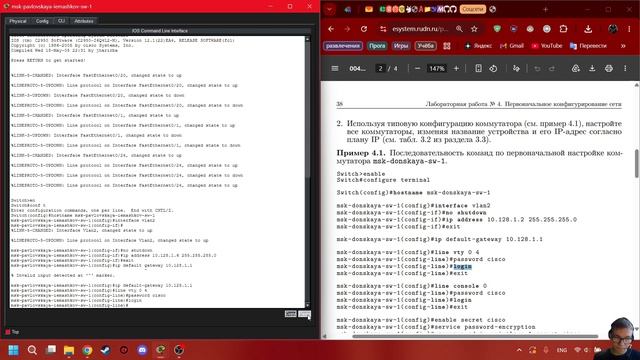Expand the browser tab search chevron
The height and width of the screenshot is (360, 640).
[329, 9]
